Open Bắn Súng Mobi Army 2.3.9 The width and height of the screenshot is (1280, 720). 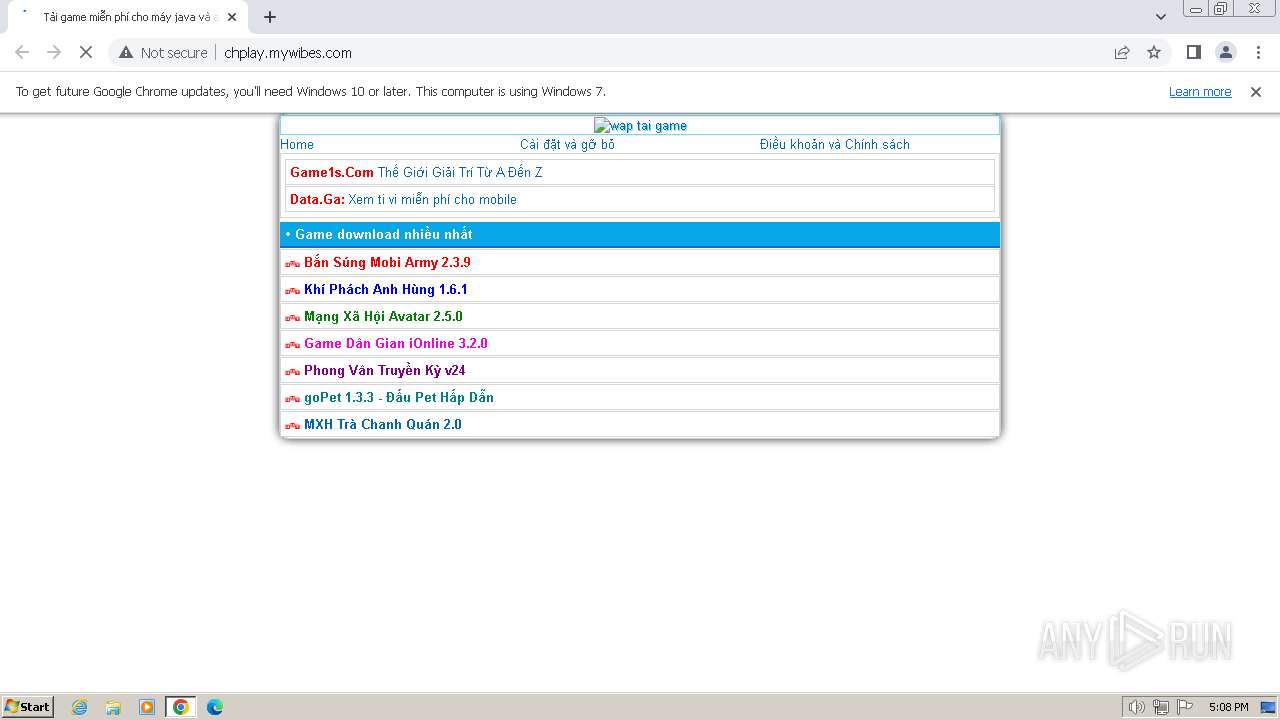387,262
